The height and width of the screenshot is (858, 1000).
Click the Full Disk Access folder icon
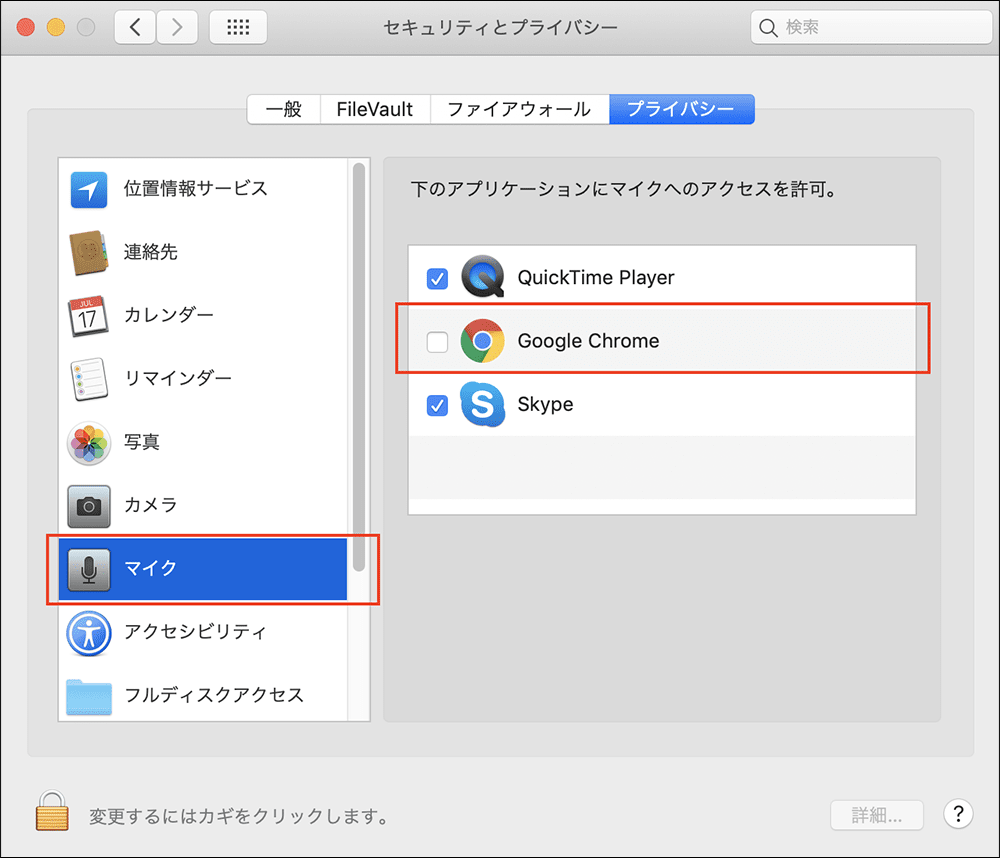click(89, 696)
